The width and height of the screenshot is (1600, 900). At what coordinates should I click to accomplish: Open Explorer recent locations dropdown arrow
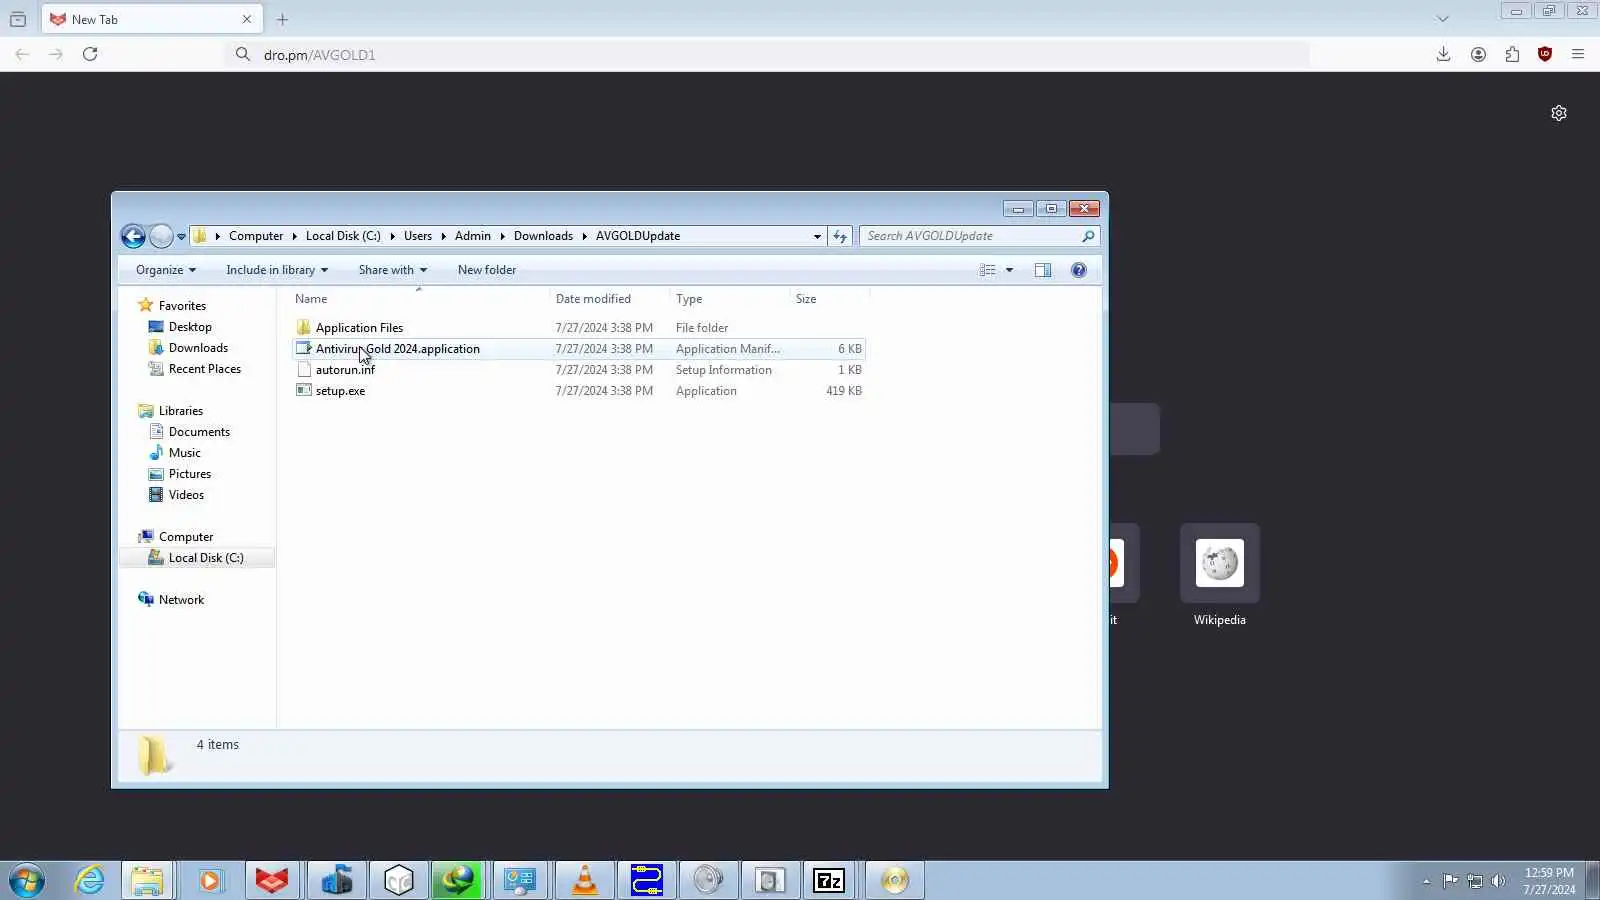click(181, 237)
